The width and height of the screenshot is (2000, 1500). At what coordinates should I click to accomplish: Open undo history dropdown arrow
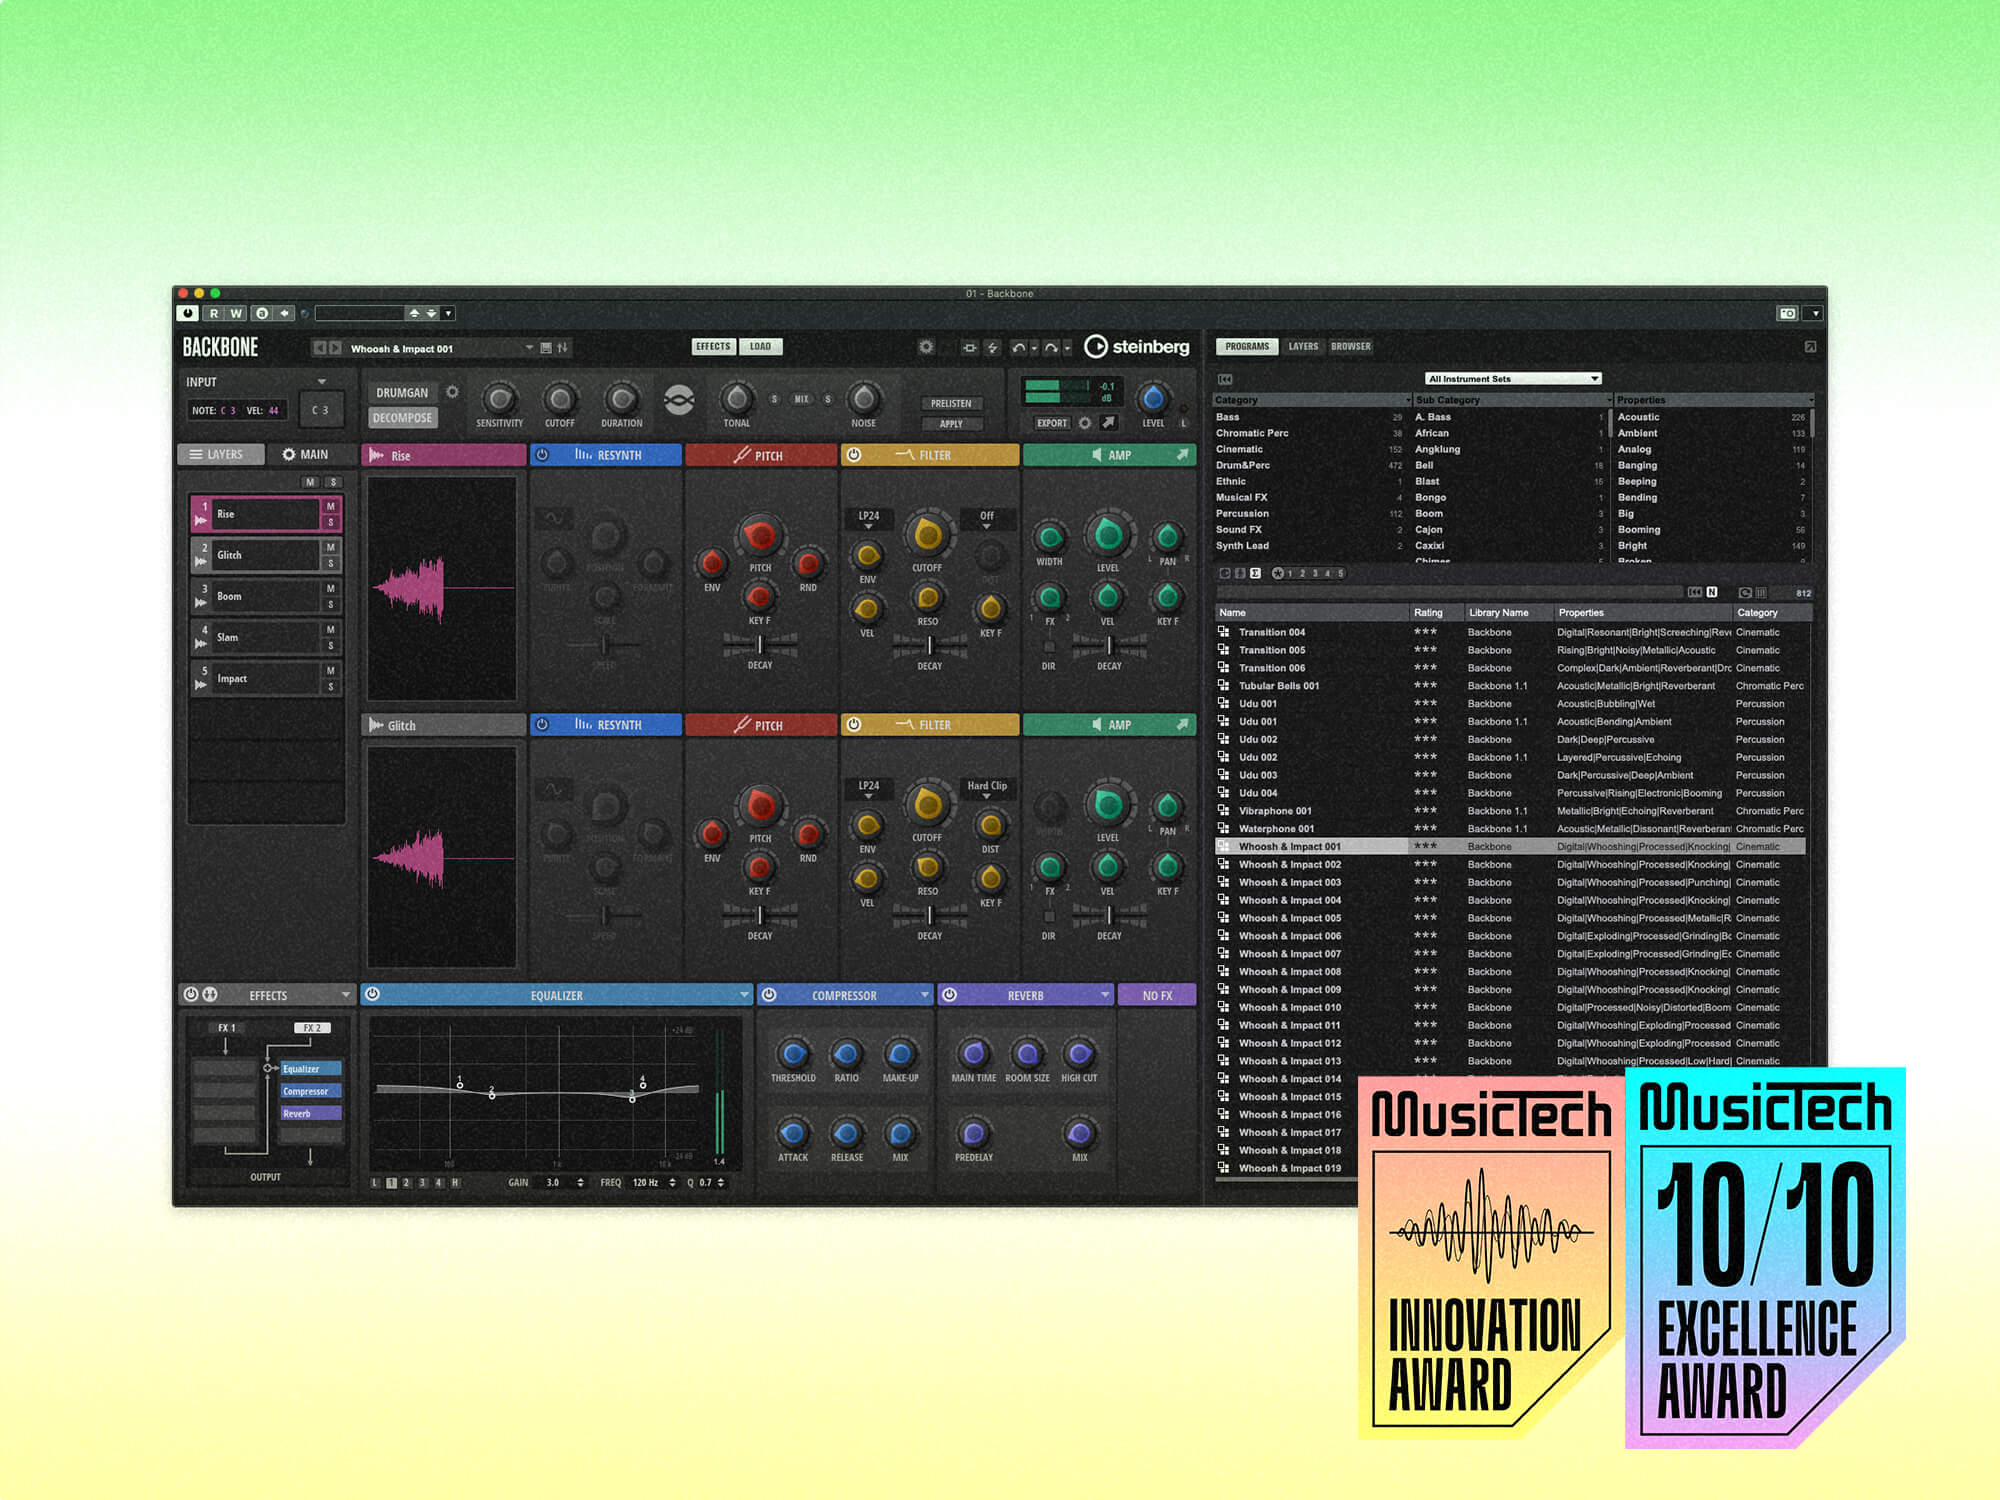tap(1034, 348)
